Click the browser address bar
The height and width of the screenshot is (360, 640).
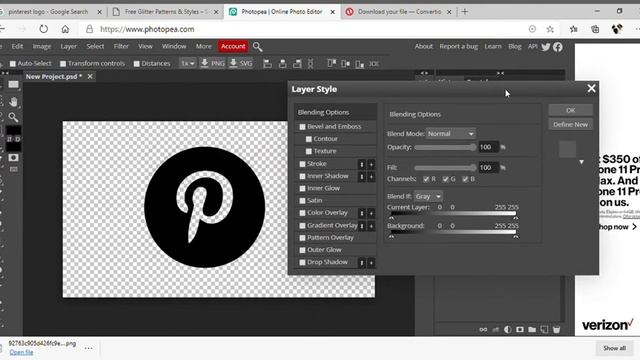point(302,29)
